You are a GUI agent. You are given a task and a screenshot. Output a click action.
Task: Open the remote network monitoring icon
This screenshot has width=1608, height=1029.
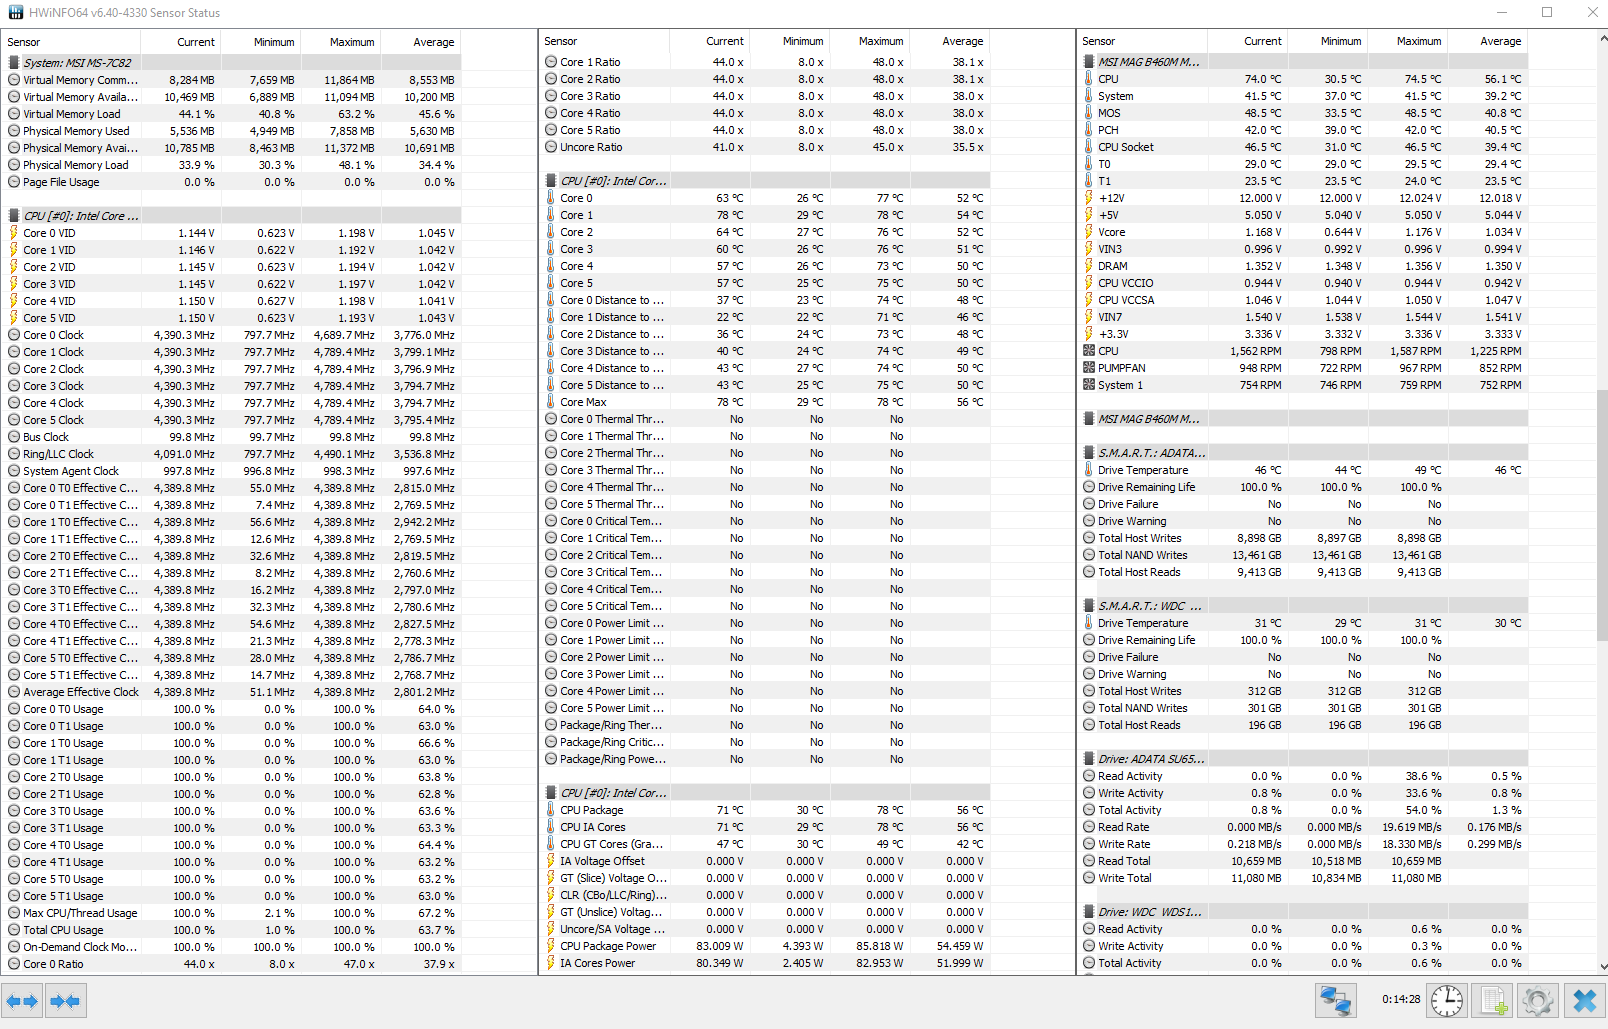click(x=1335, y=1000)
